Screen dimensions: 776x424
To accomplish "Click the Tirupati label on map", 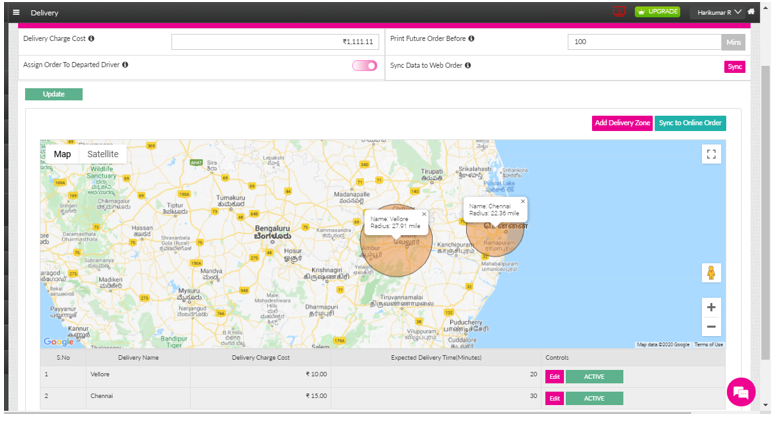I will [432, 175].
